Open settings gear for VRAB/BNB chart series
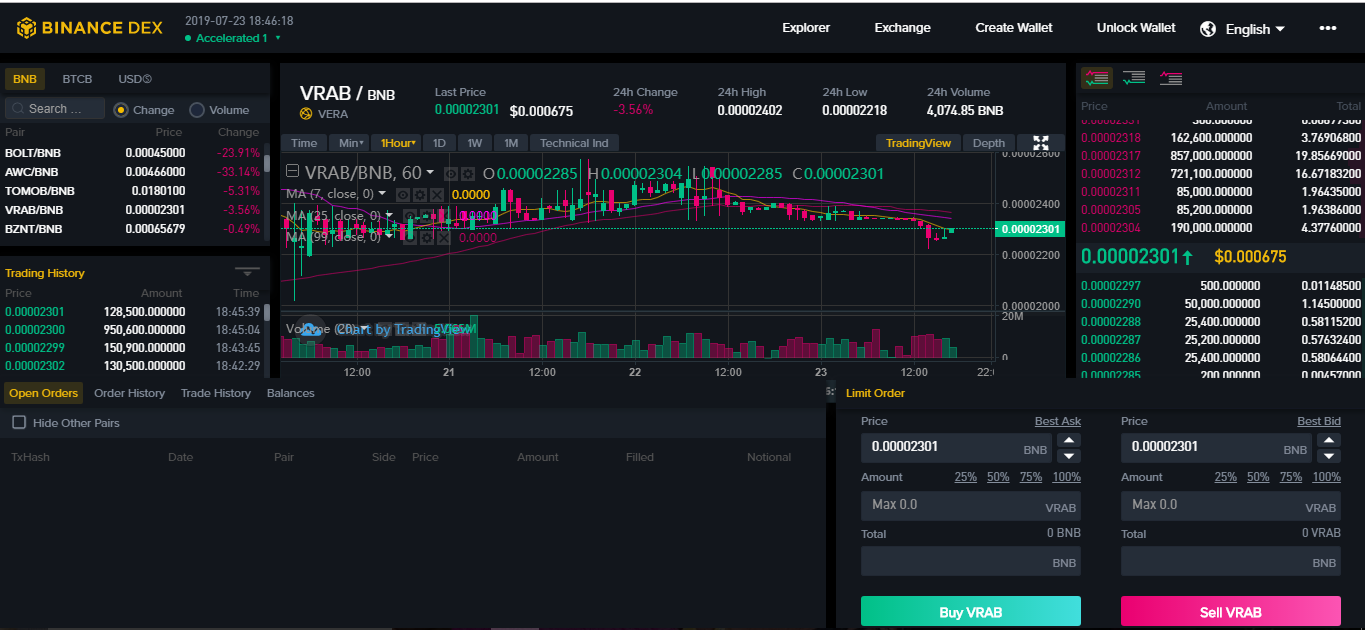The height and width of the screenshot is (630, 1365). tap(468, 174)
